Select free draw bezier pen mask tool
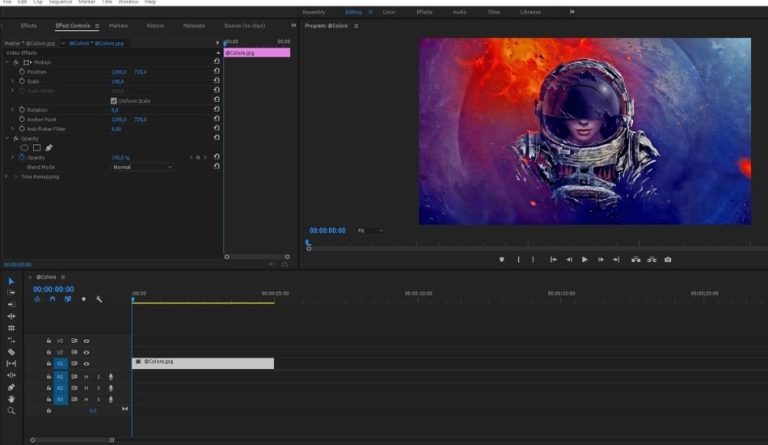This screenshot has height=445, width=768. tap(48, 148)
